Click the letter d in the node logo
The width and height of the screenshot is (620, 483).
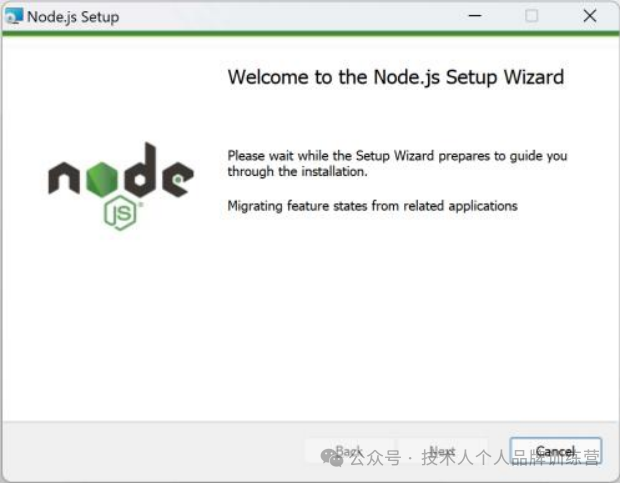(x=140, y=170)
